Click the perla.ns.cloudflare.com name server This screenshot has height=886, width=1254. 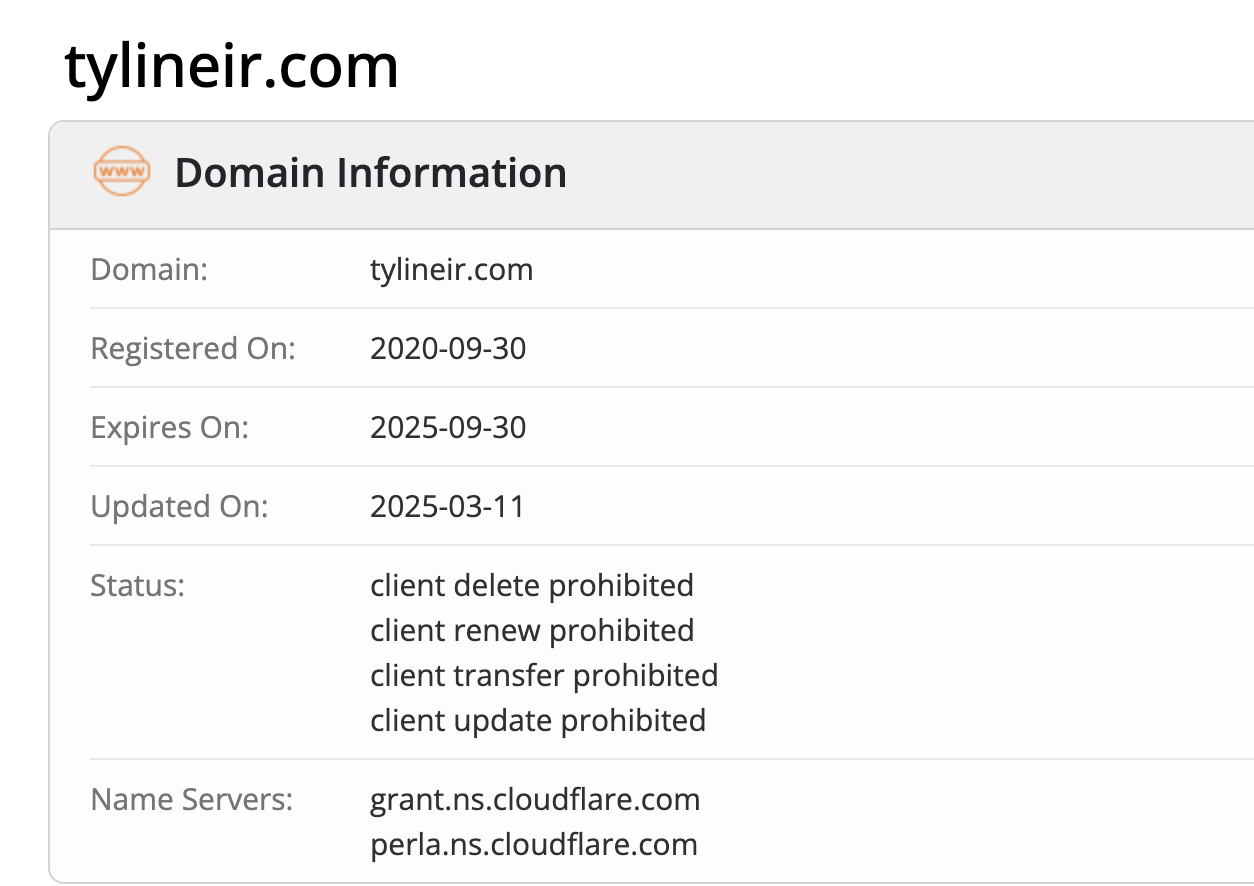pyautogui.click(x=534, y=845)
